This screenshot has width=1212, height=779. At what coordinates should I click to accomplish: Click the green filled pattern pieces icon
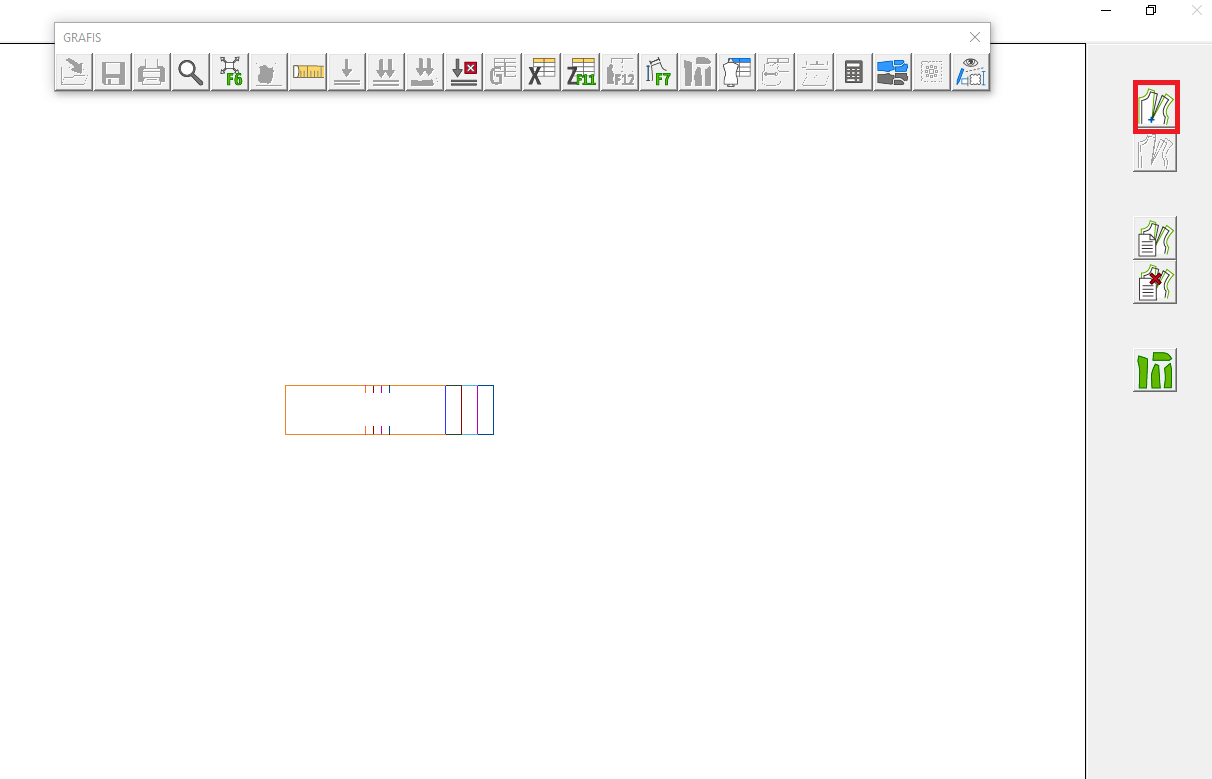point(1155,370)
